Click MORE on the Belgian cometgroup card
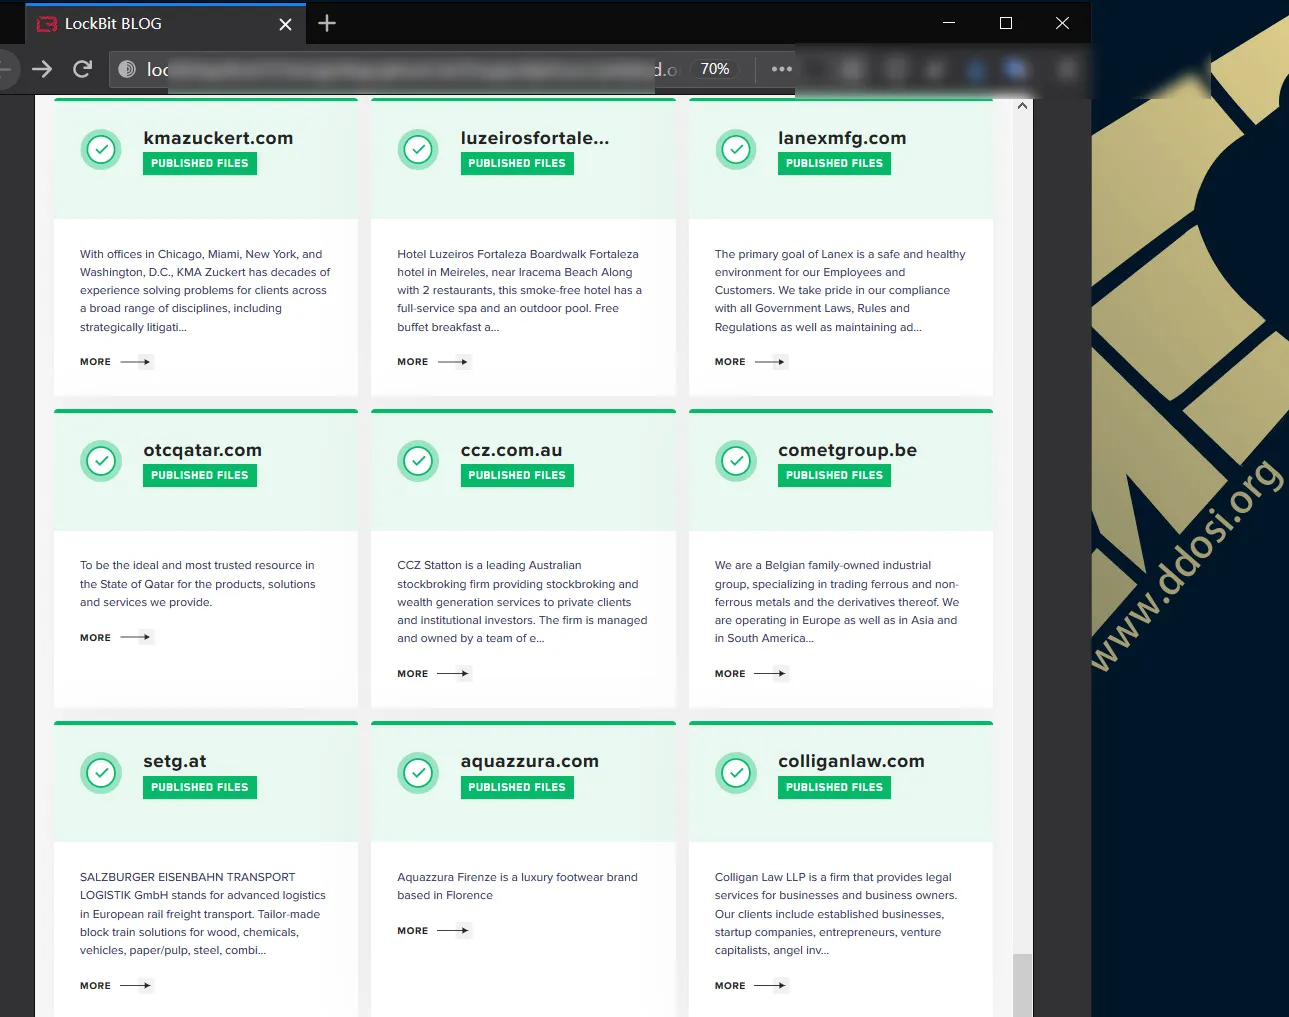 pyautogui.click(x=751, y=674)
